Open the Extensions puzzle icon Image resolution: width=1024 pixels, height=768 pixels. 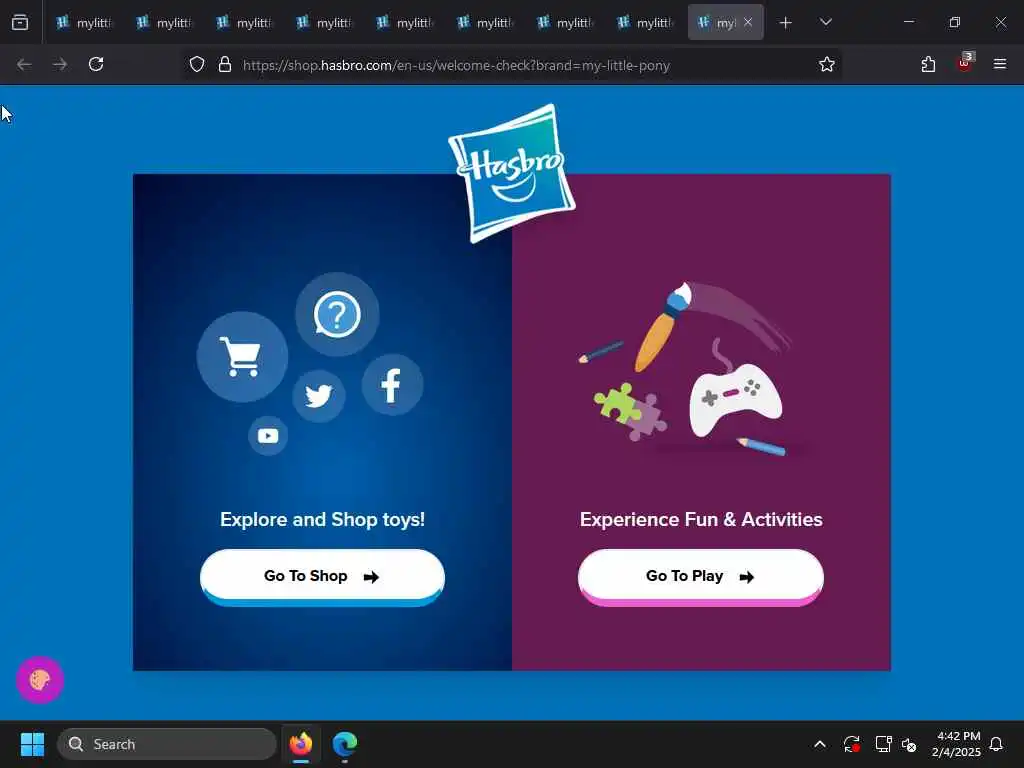[x=928, y=64]
